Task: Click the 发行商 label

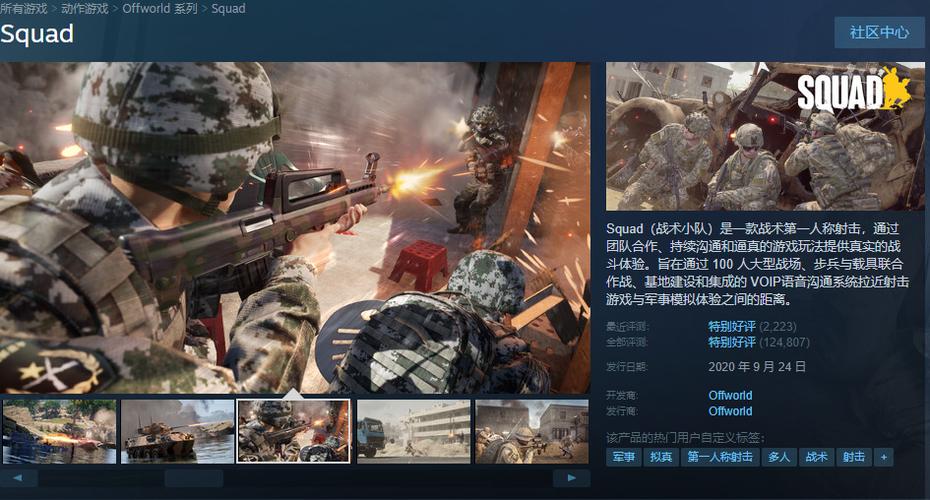Action: click(622, 411)
